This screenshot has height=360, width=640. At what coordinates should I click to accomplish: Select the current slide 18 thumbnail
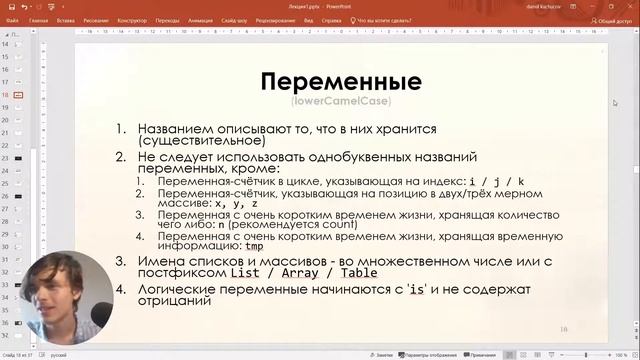(x=18, y=95)
